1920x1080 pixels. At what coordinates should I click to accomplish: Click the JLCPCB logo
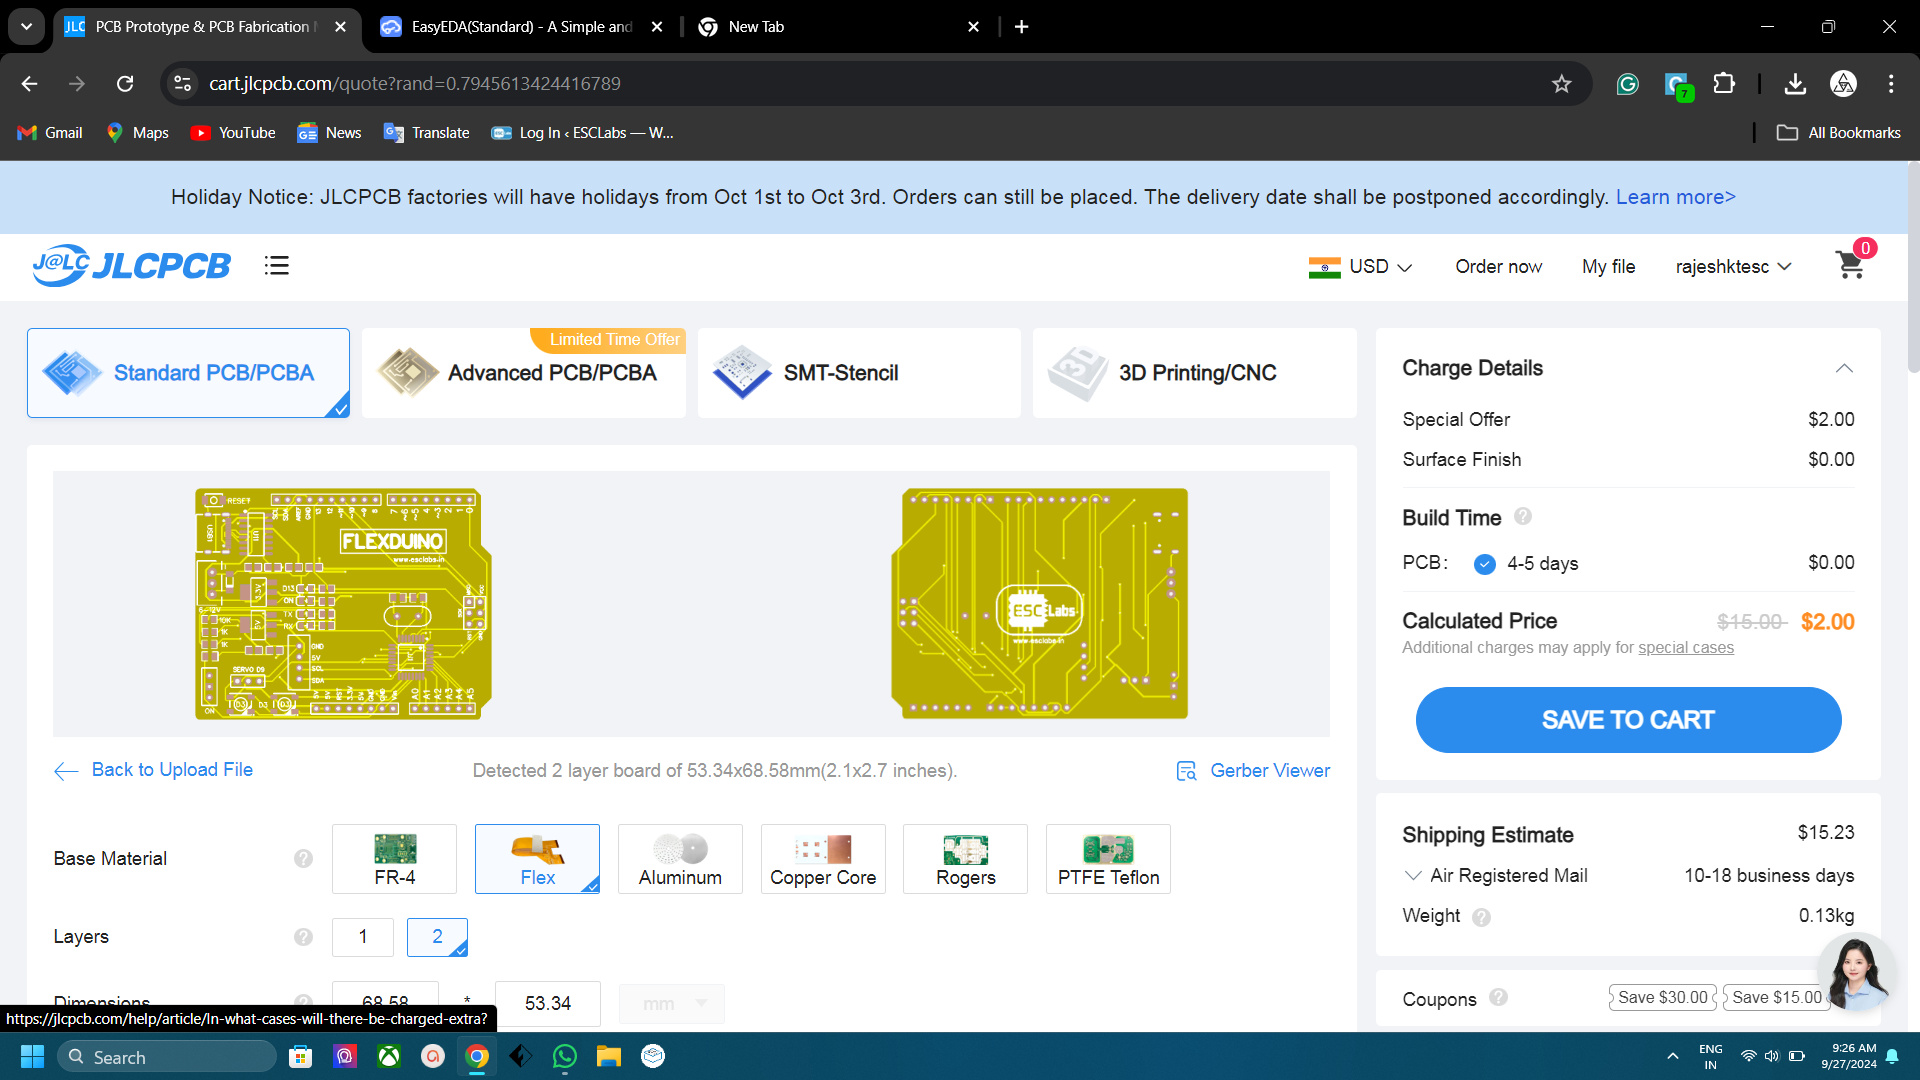[131, 266]
